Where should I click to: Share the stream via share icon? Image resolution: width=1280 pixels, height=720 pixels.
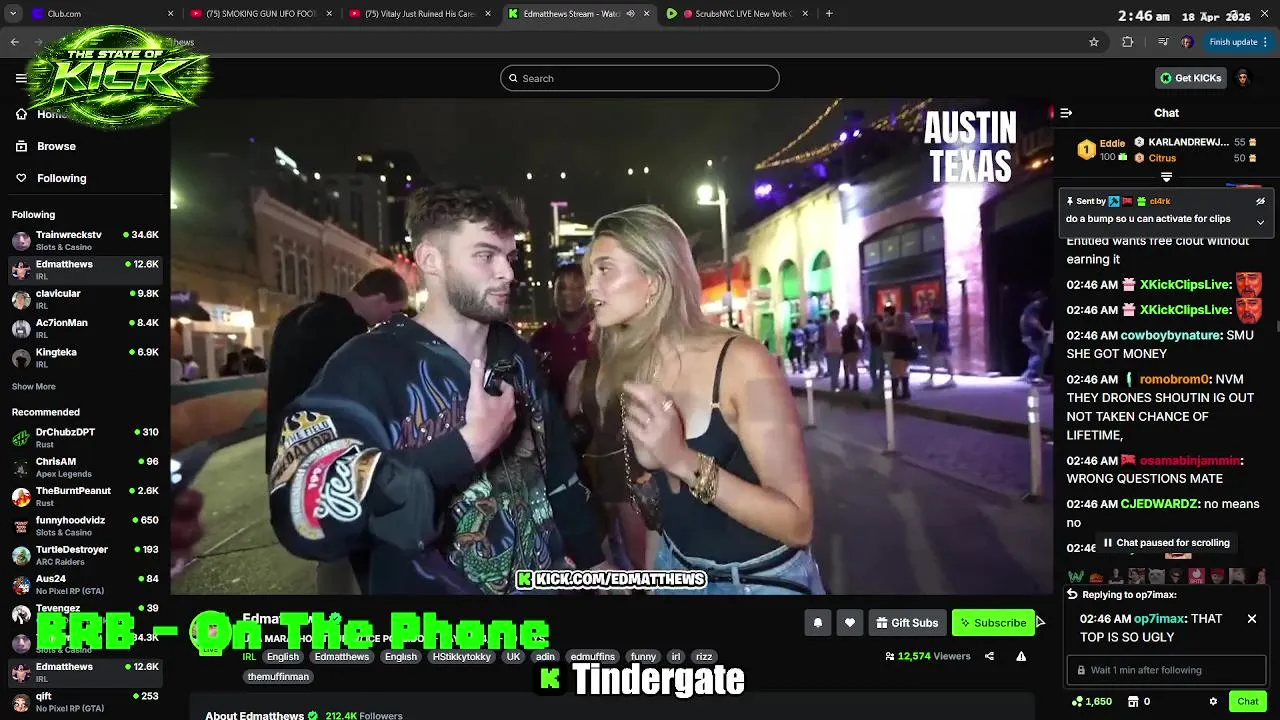pyautogui.click(x=989, y=656)
